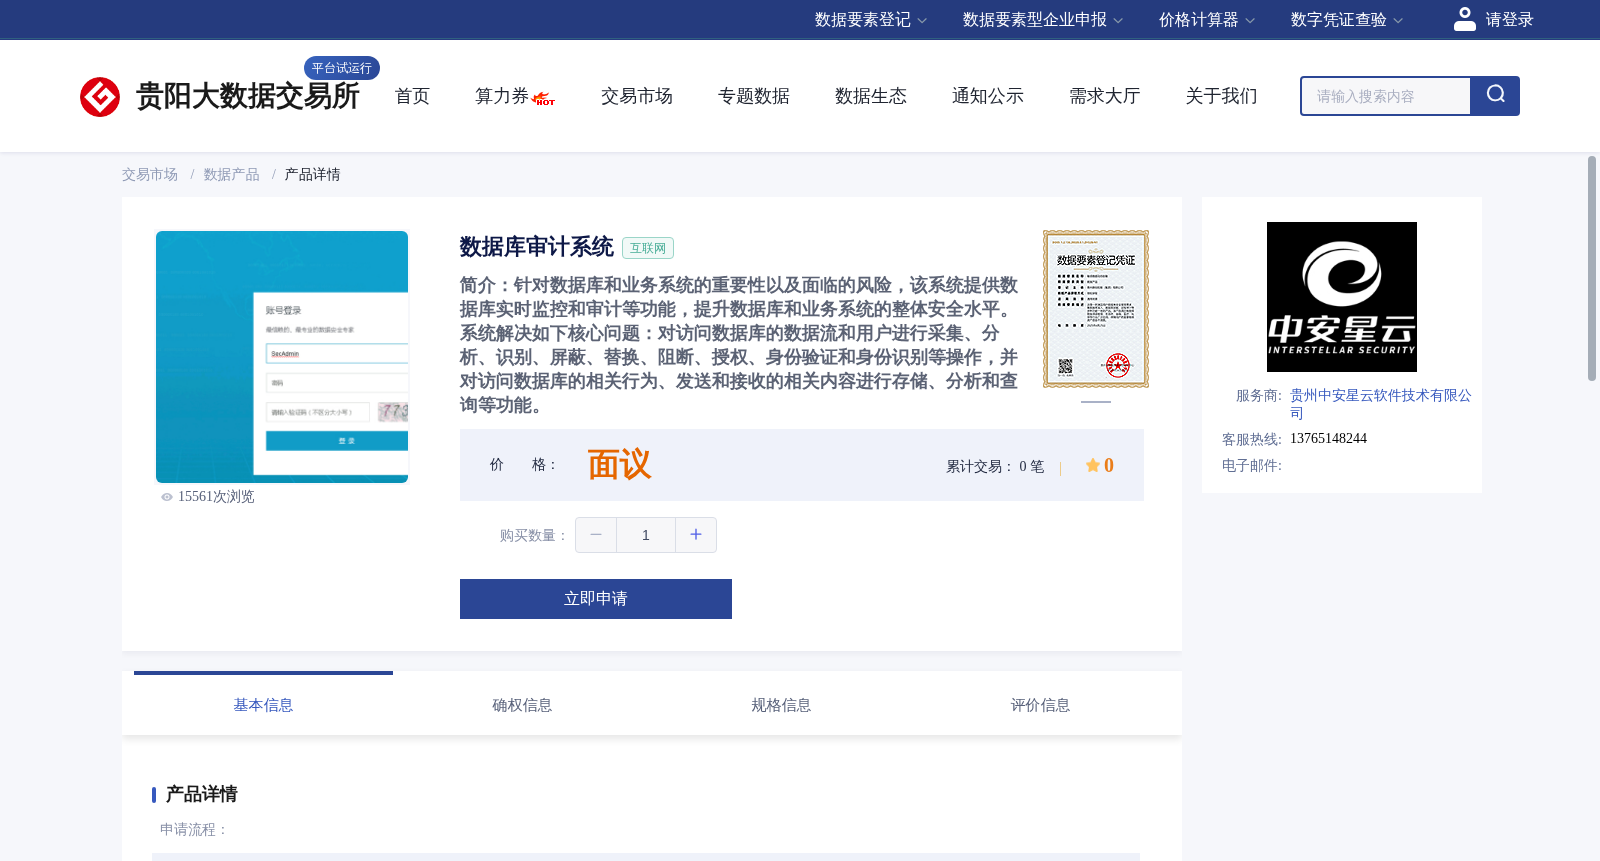The image size is (1600, 861).
Task: Select the 基本信息 tab
Action: point(263,705)
